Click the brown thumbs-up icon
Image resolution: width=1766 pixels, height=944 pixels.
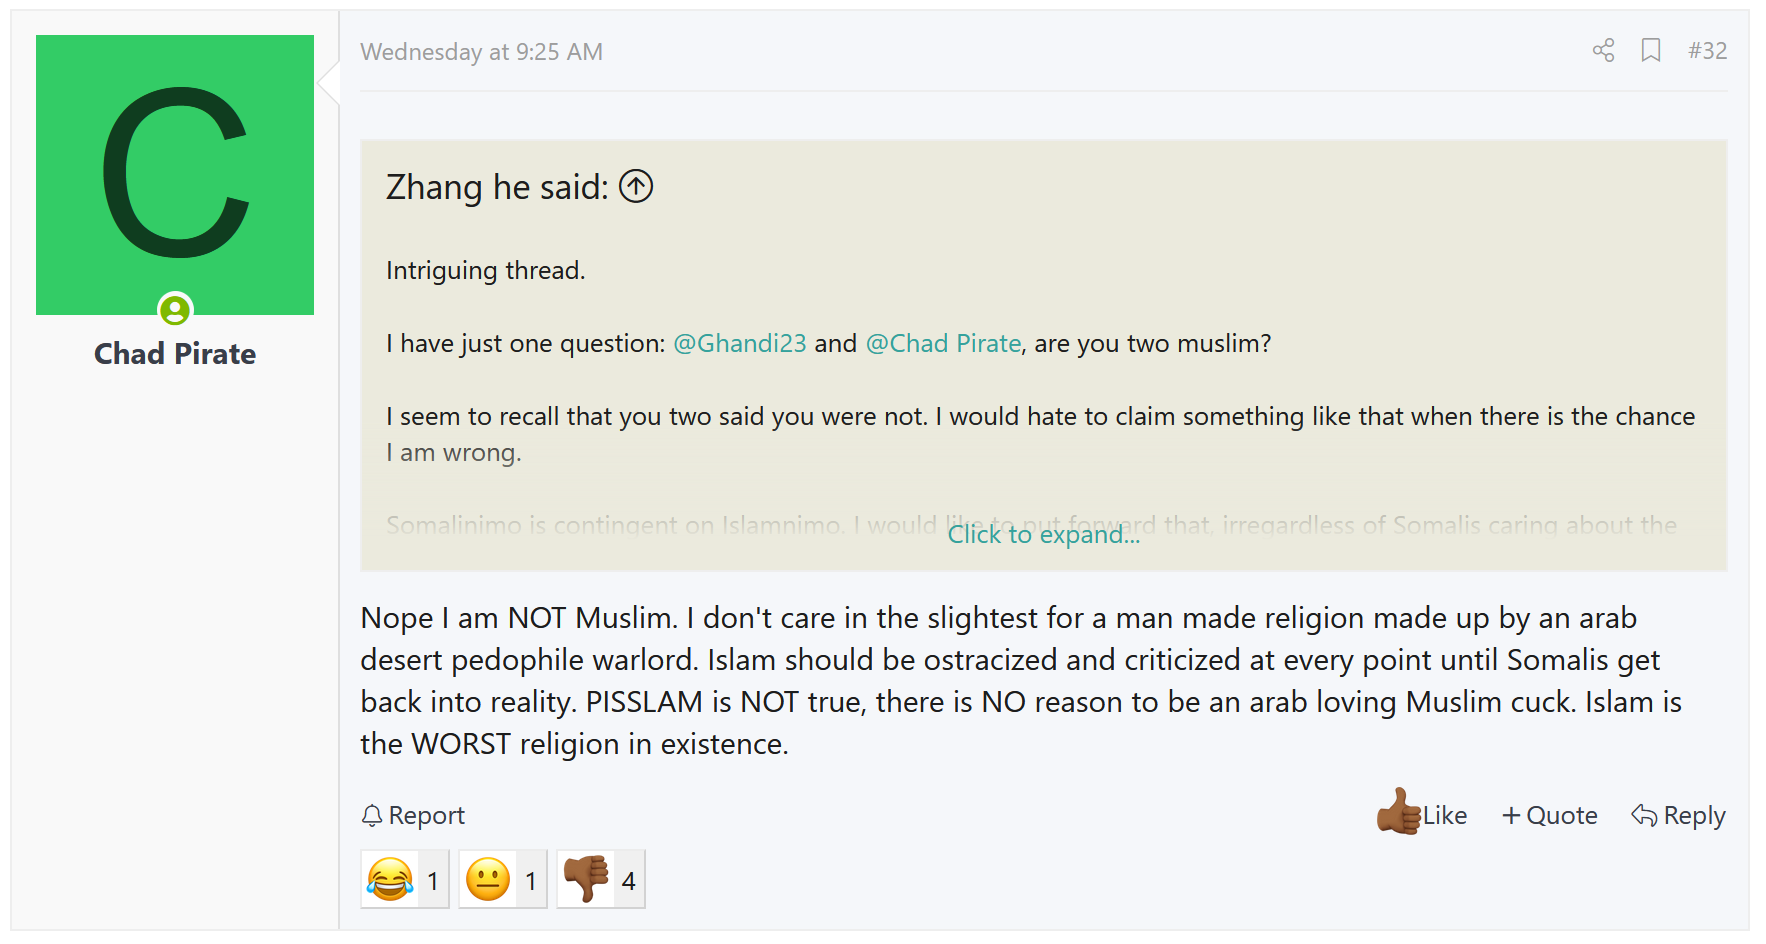pyautogui.click(x=1399, y=812)
